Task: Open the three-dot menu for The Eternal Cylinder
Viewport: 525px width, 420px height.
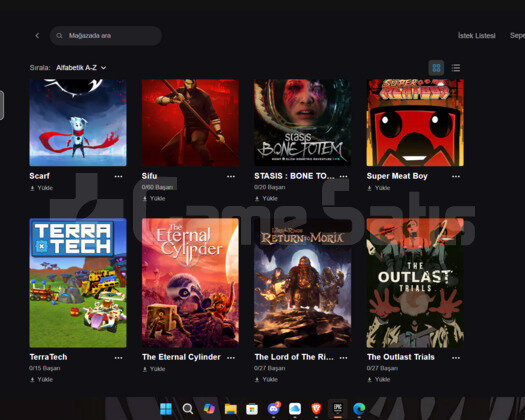Action: click(231, 358)
